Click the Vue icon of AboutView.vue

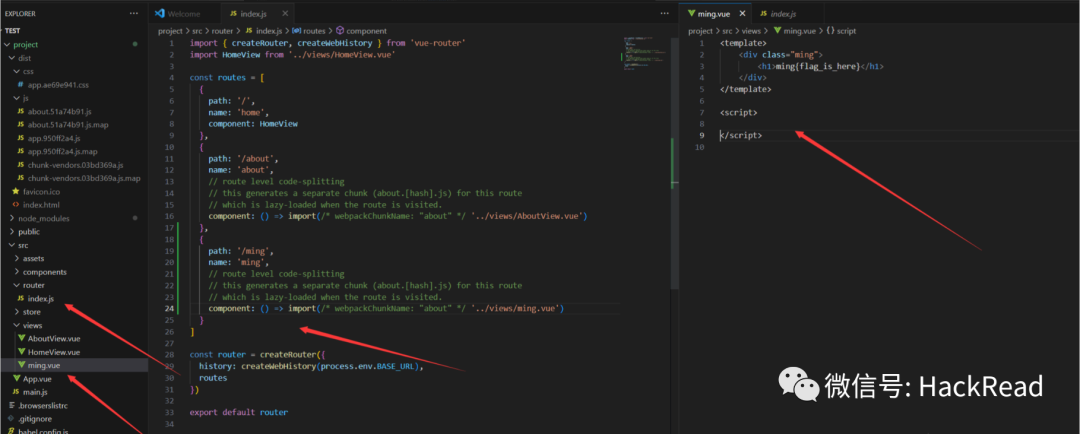click(x=21, y=338)
